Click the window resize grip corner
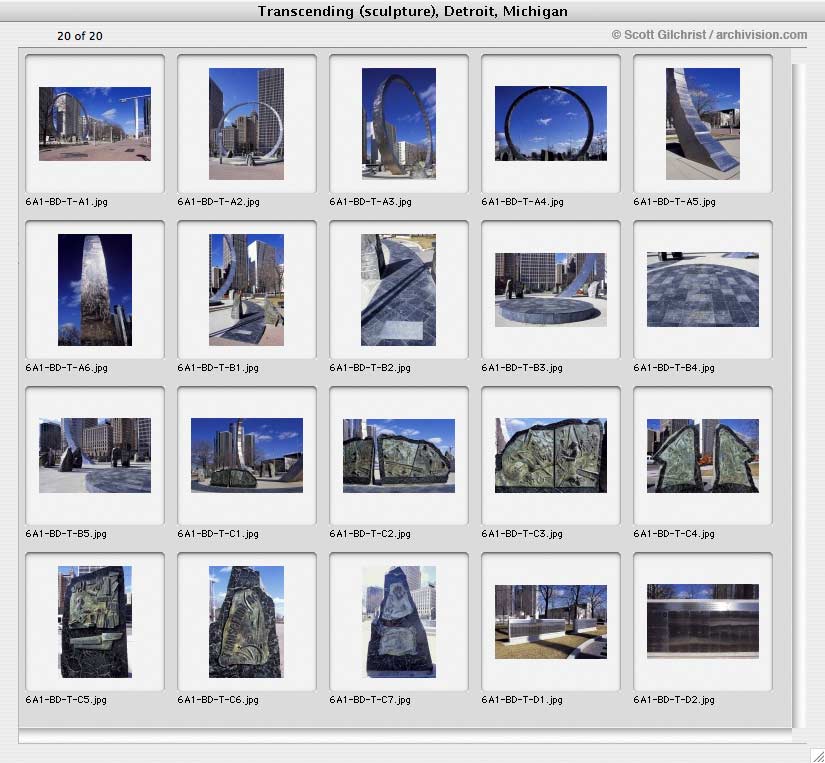The height and width of the screenshot is (763, 825). (817, 755)
